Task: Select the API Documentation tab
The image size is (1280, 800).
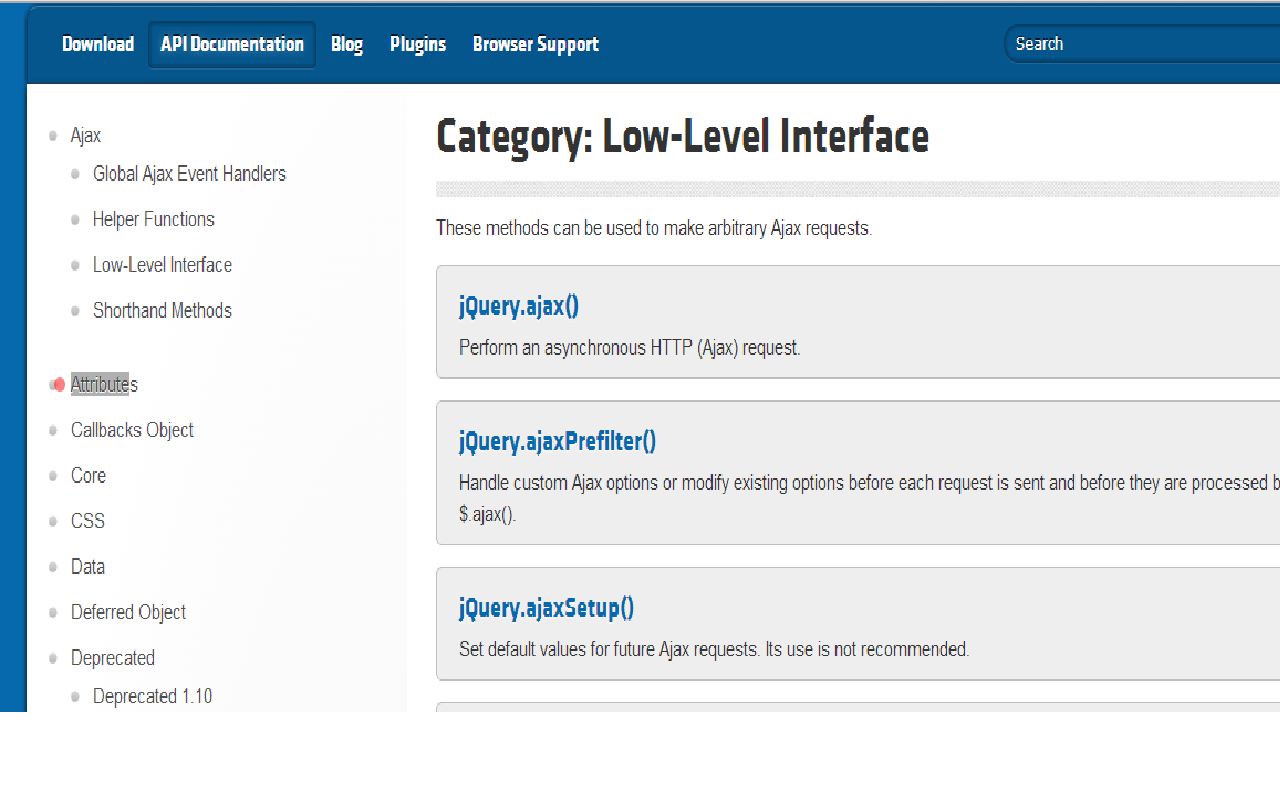Action: point(232,44)
